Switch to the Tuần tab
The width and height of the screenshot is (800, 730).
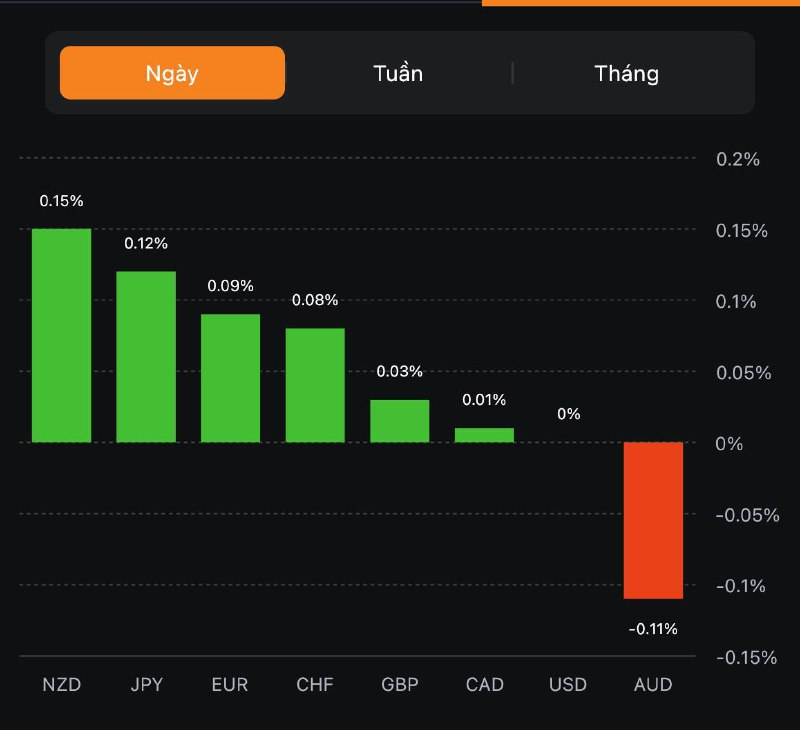(x=398, y=73)
